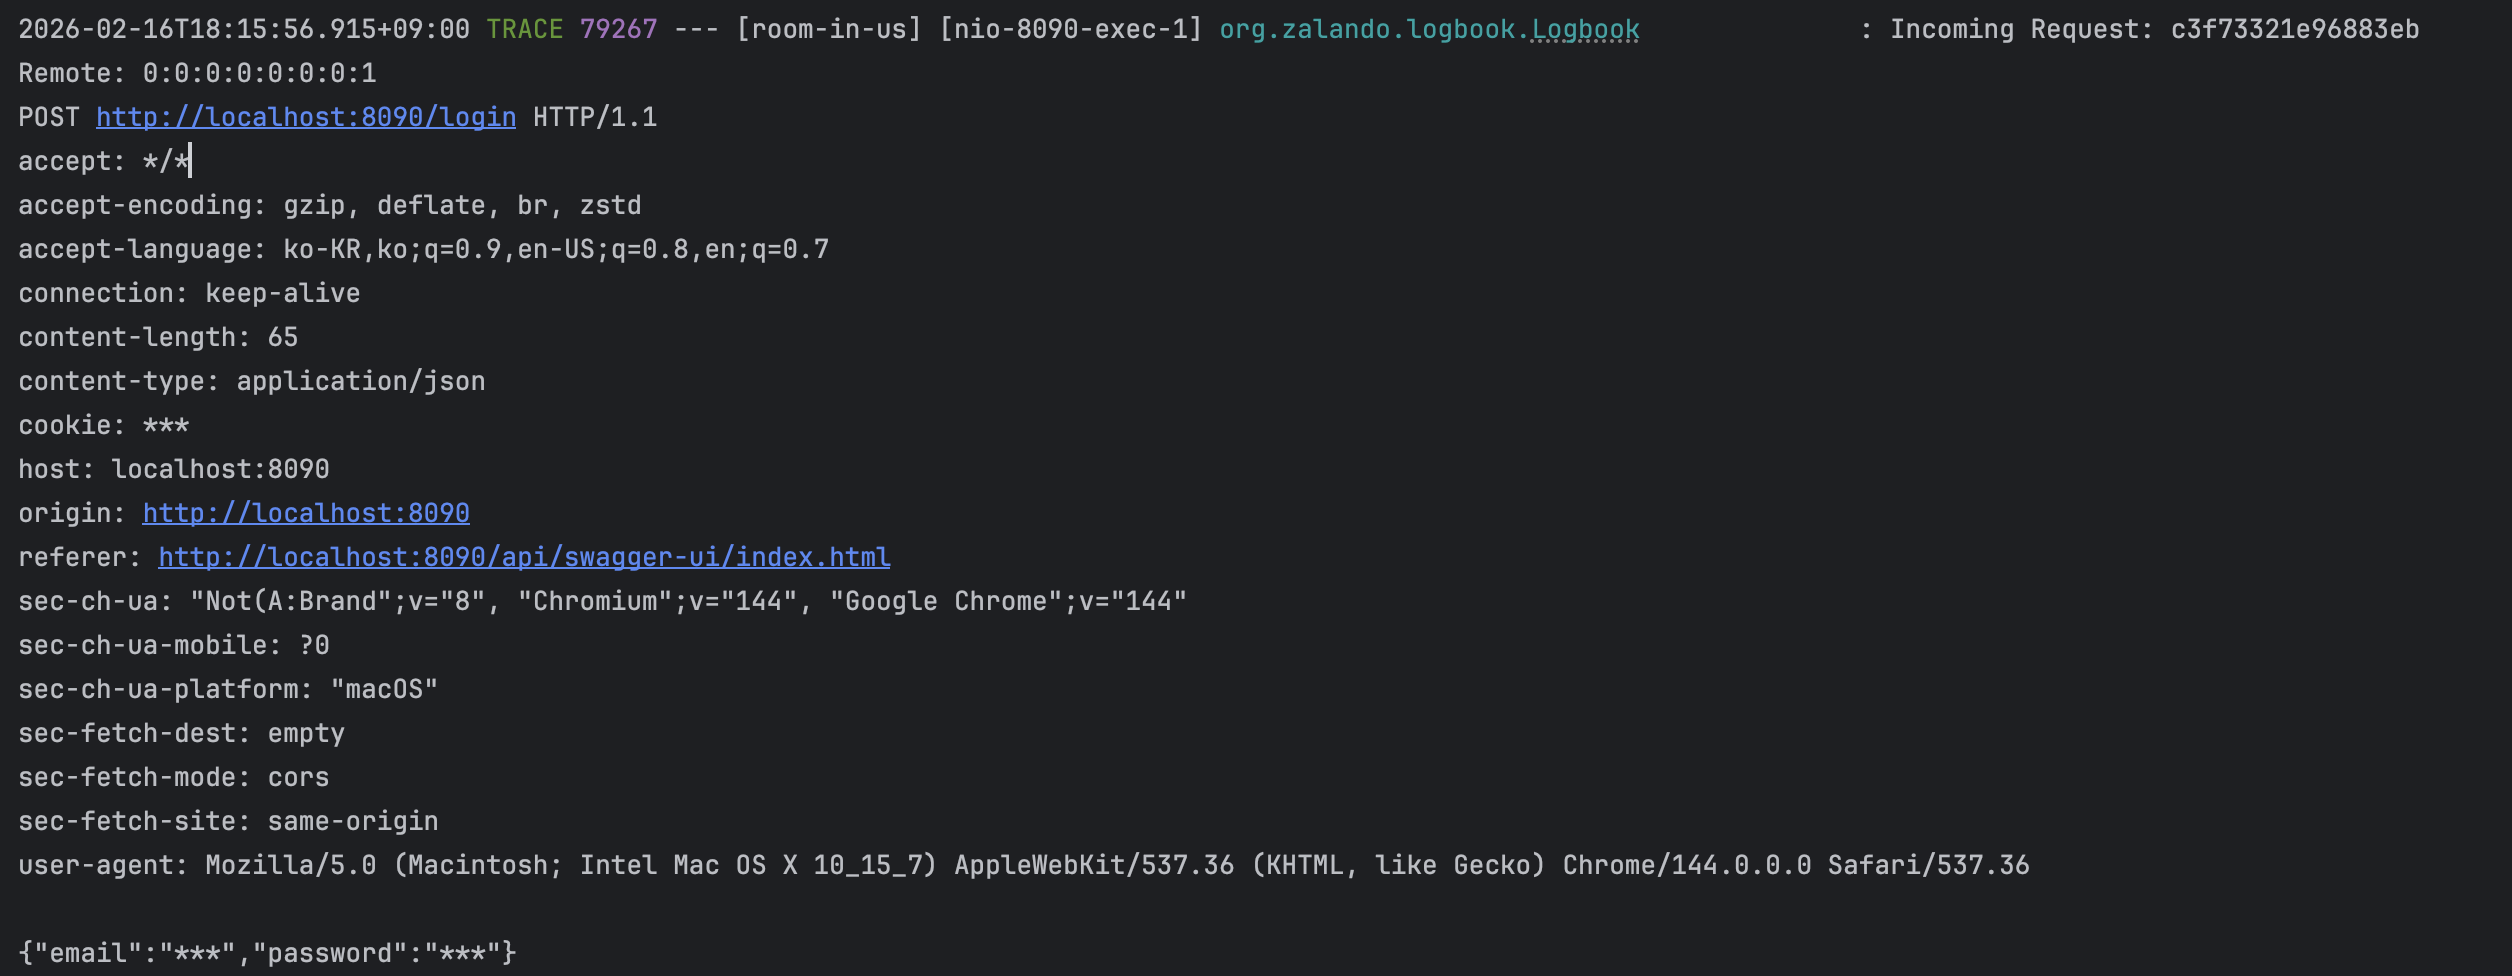2512x976 pixels.
Task: Place cursor on accept-encoding header line
Action: point(330,205)
